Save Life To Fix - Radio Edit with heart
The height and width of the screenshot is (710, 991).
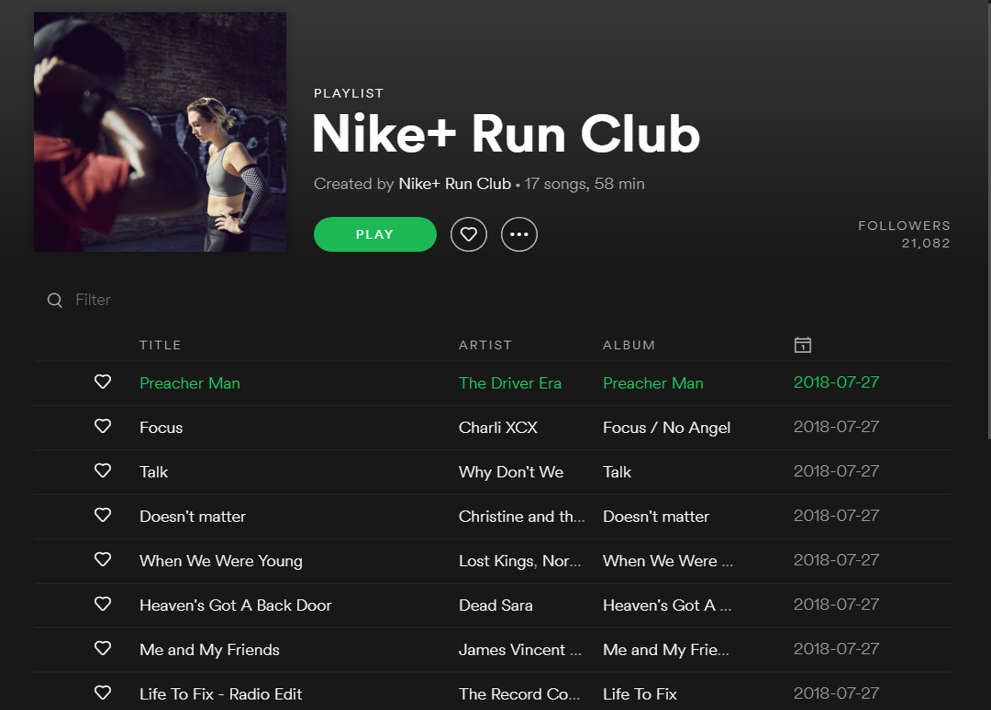coord(102,693)
